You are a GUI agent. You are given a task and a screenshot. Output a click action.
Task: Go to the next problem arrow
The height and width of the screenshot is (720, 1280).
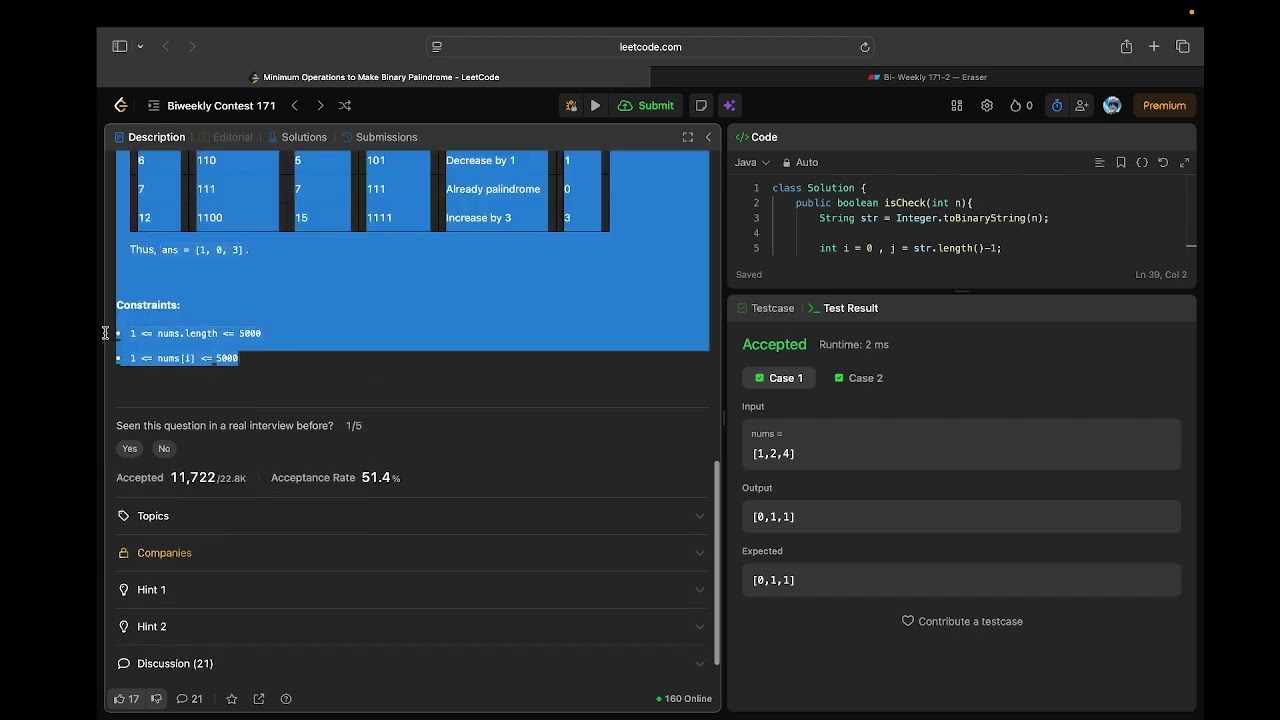[320, 105]
